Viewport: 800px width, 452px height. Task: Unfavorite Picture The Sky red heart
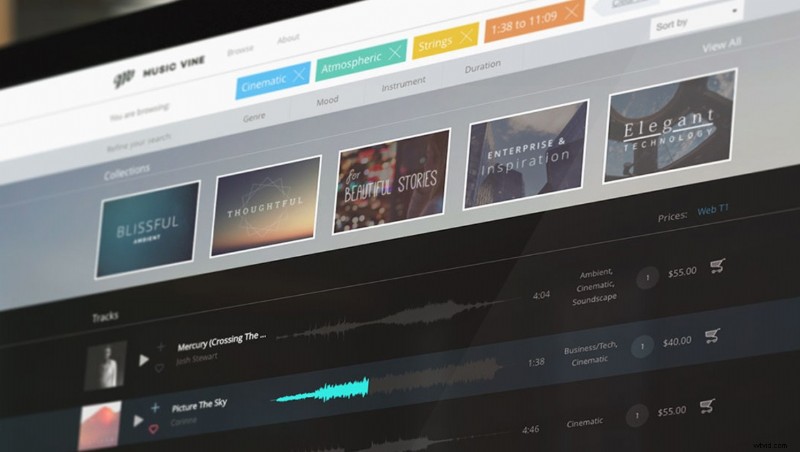pos(154,430)
